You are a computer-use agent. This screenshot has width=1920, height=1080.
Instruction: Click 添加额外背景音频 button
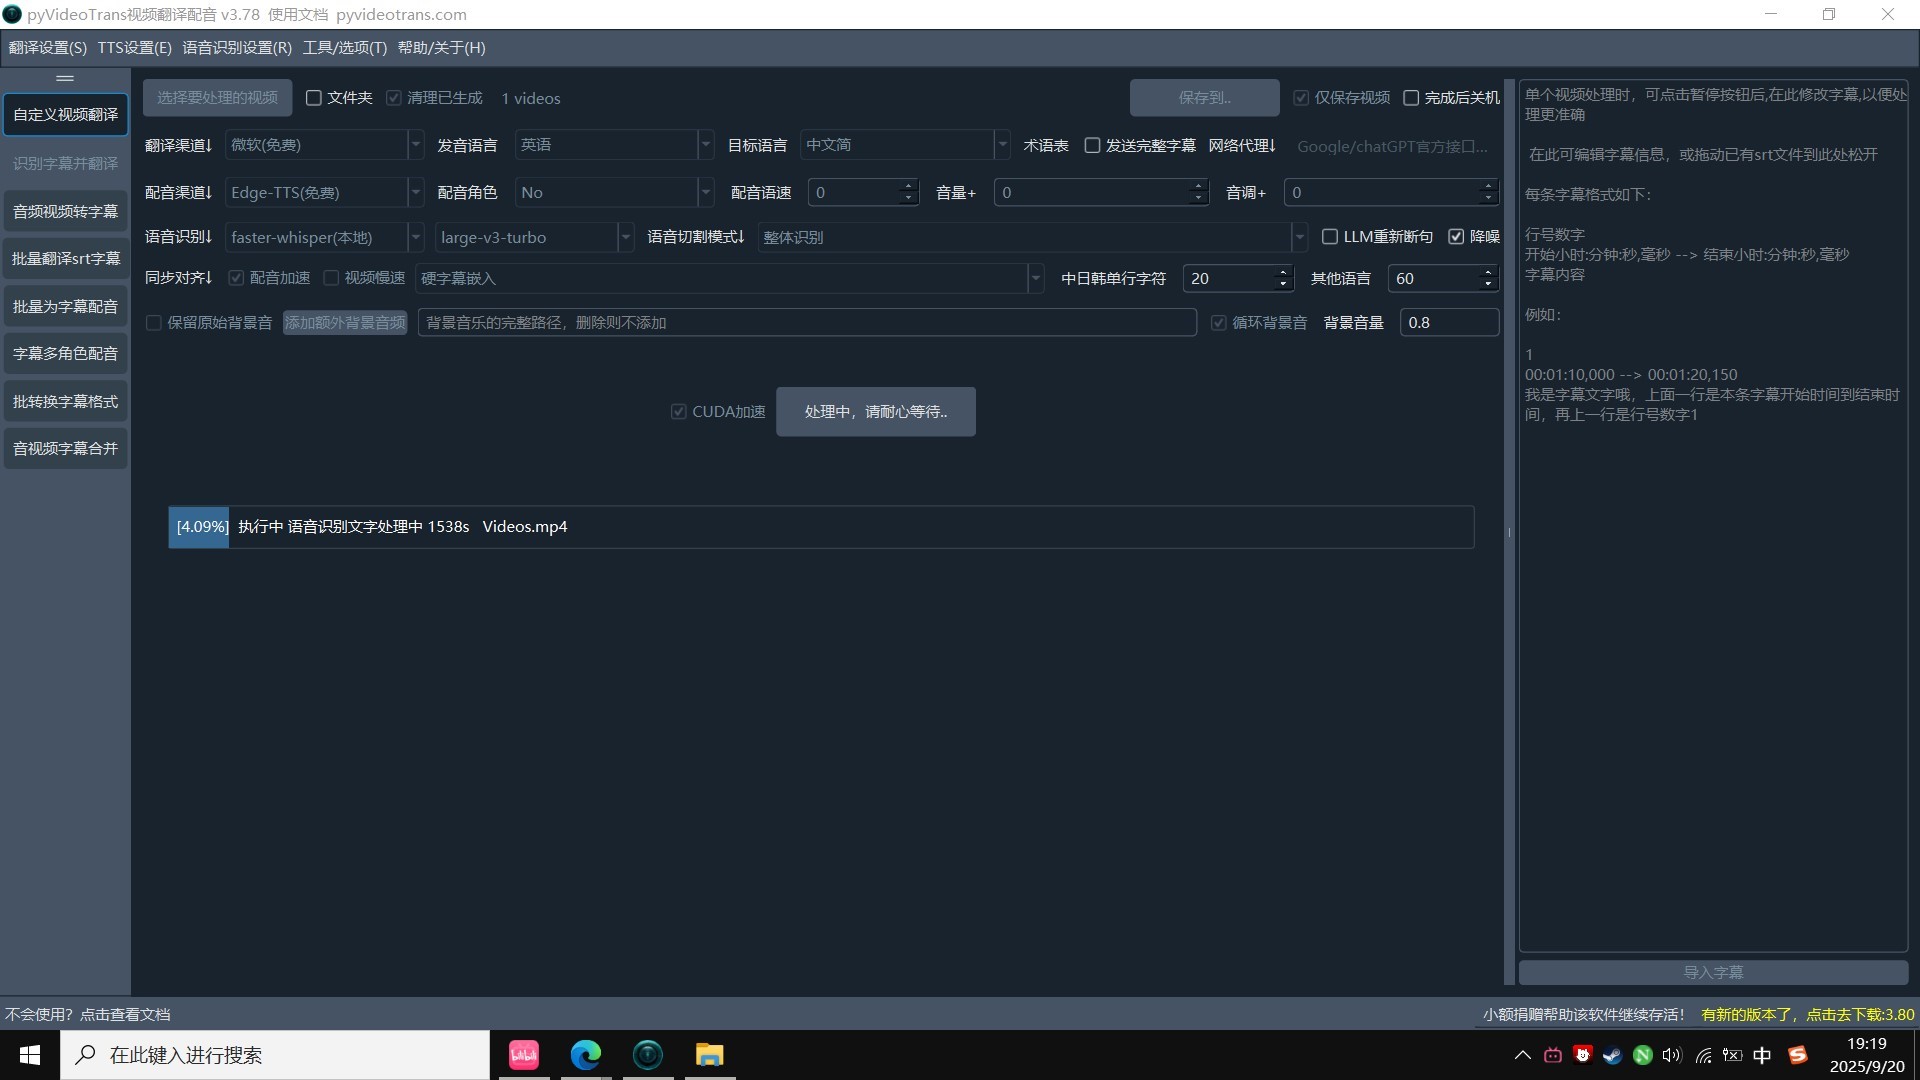pyautogui.click(x=345, y=323)
